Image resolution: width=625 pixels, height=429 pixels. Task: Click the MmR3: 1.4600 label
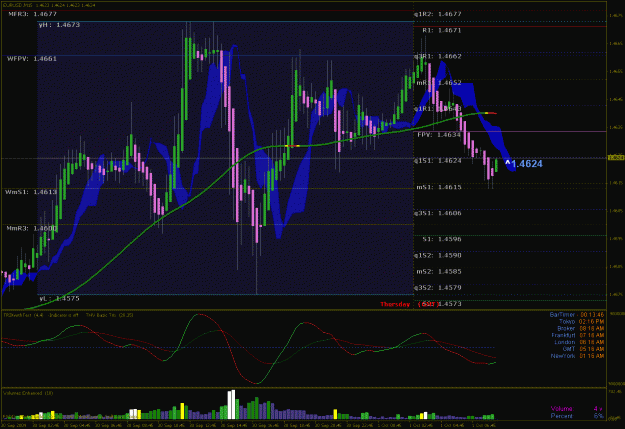pyautogui.click(x=31, y=228)
